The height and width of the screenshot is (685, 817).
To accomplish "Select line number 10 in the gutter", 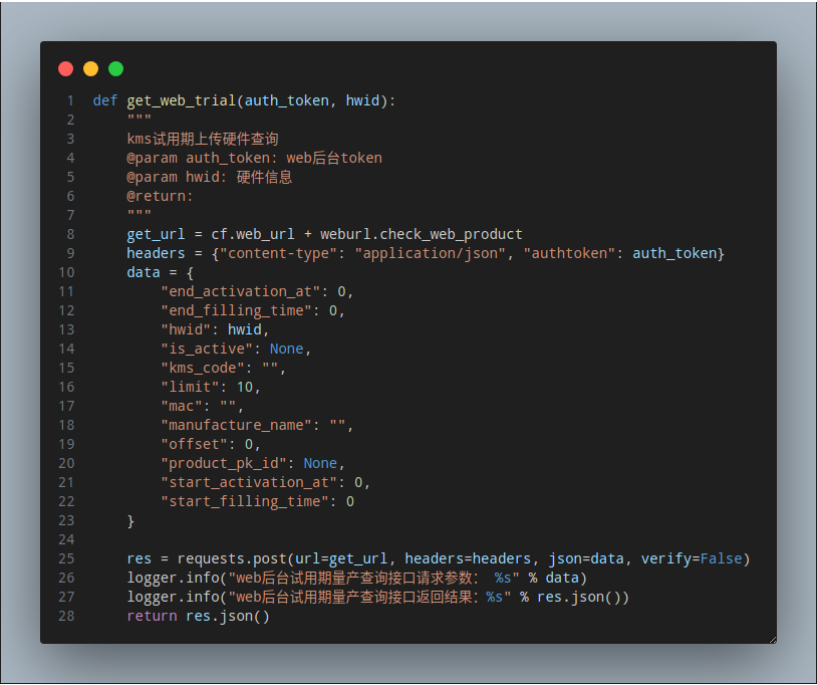I will click(x=66, y=272).
